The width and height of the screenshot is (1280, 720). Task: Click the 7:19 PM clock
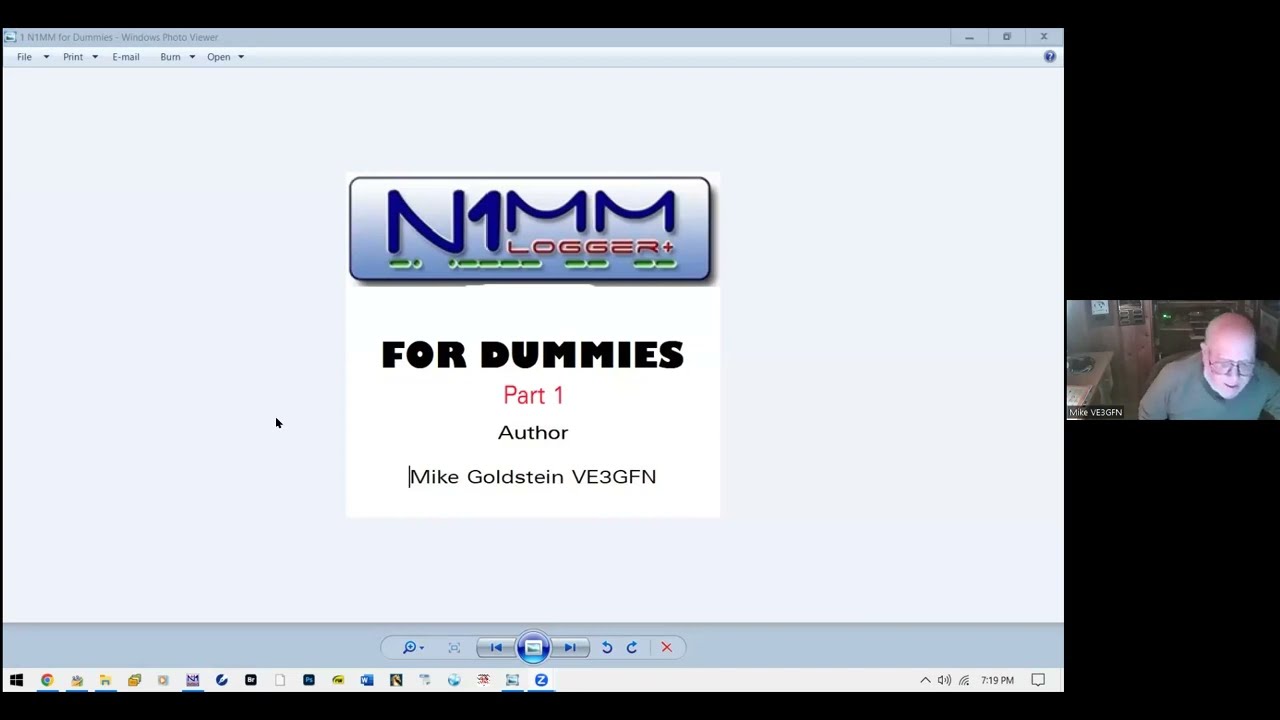997,680
